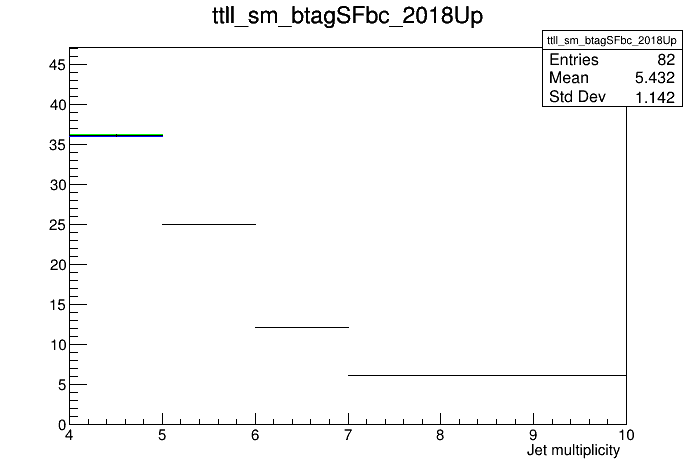Click y-axis label 45
The image size is (696, 472).
57,65
